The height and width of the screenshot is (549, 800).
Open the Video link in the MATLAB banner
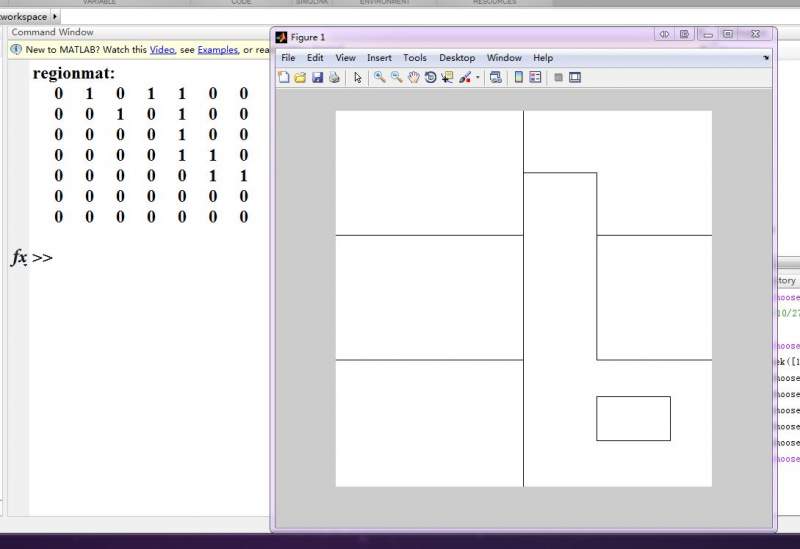pyautogui.click(x=162, y=49)
